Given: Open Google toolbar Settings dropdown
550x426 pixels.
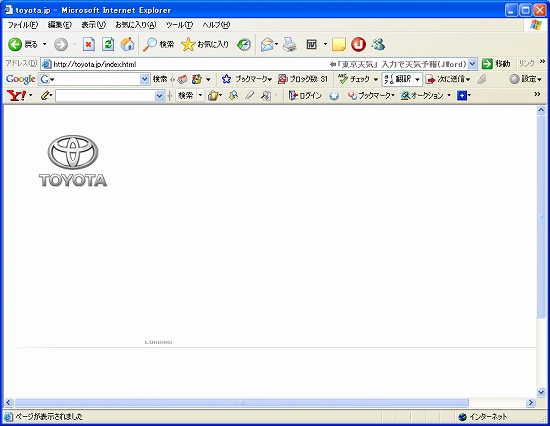Looking at the screenshot, I should pos(539,79).
